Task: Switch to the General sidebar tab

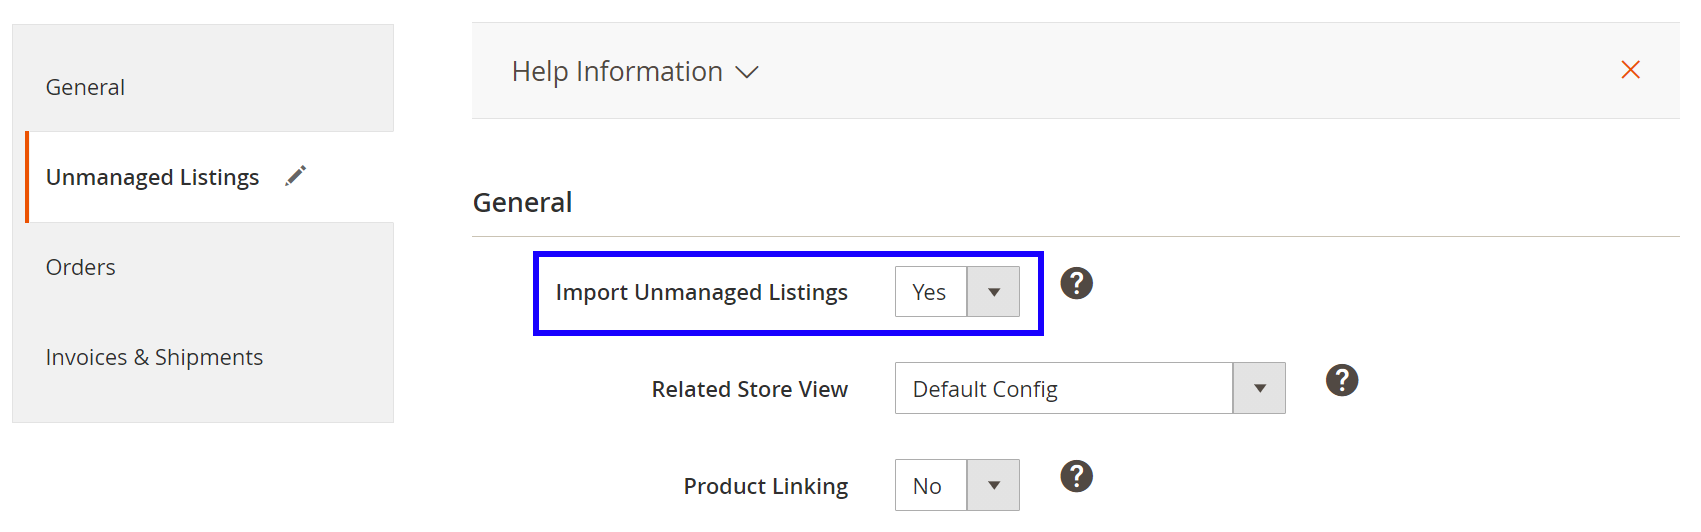Action: click(86, 87)
